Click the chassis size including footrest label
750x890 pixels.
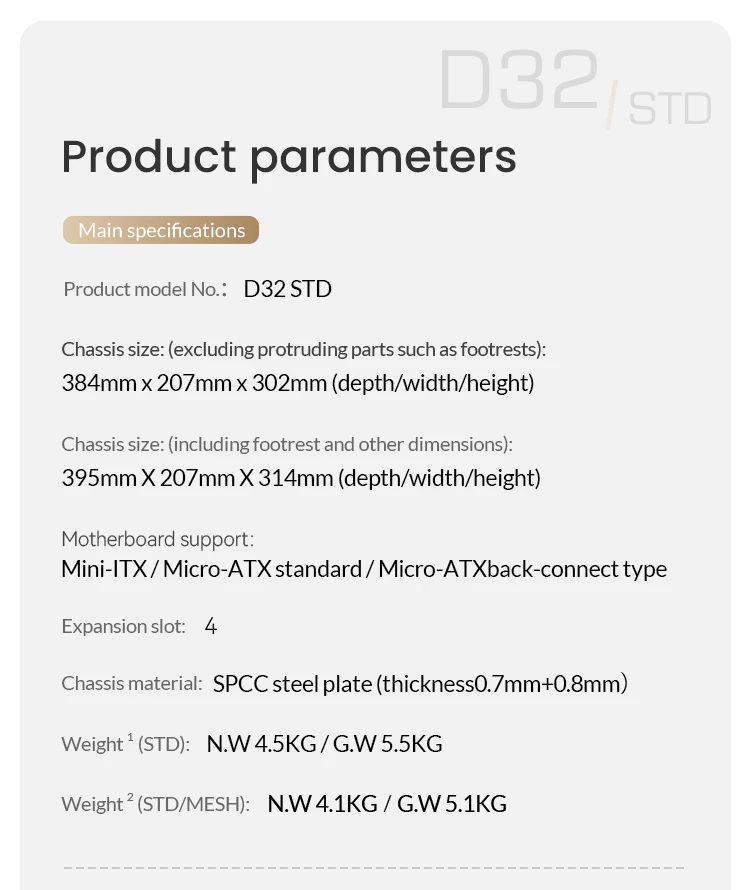(287, 444)
